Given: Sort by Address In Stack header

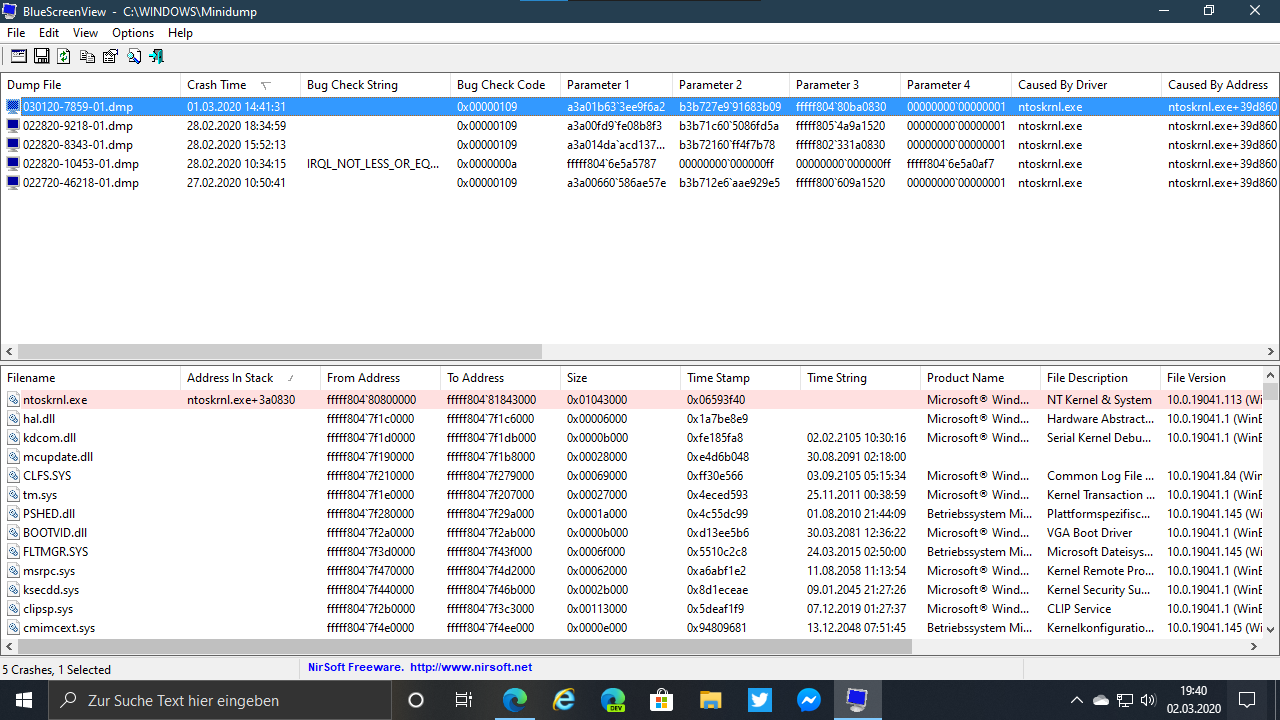Looking at the screenshot, I should 250,378.
